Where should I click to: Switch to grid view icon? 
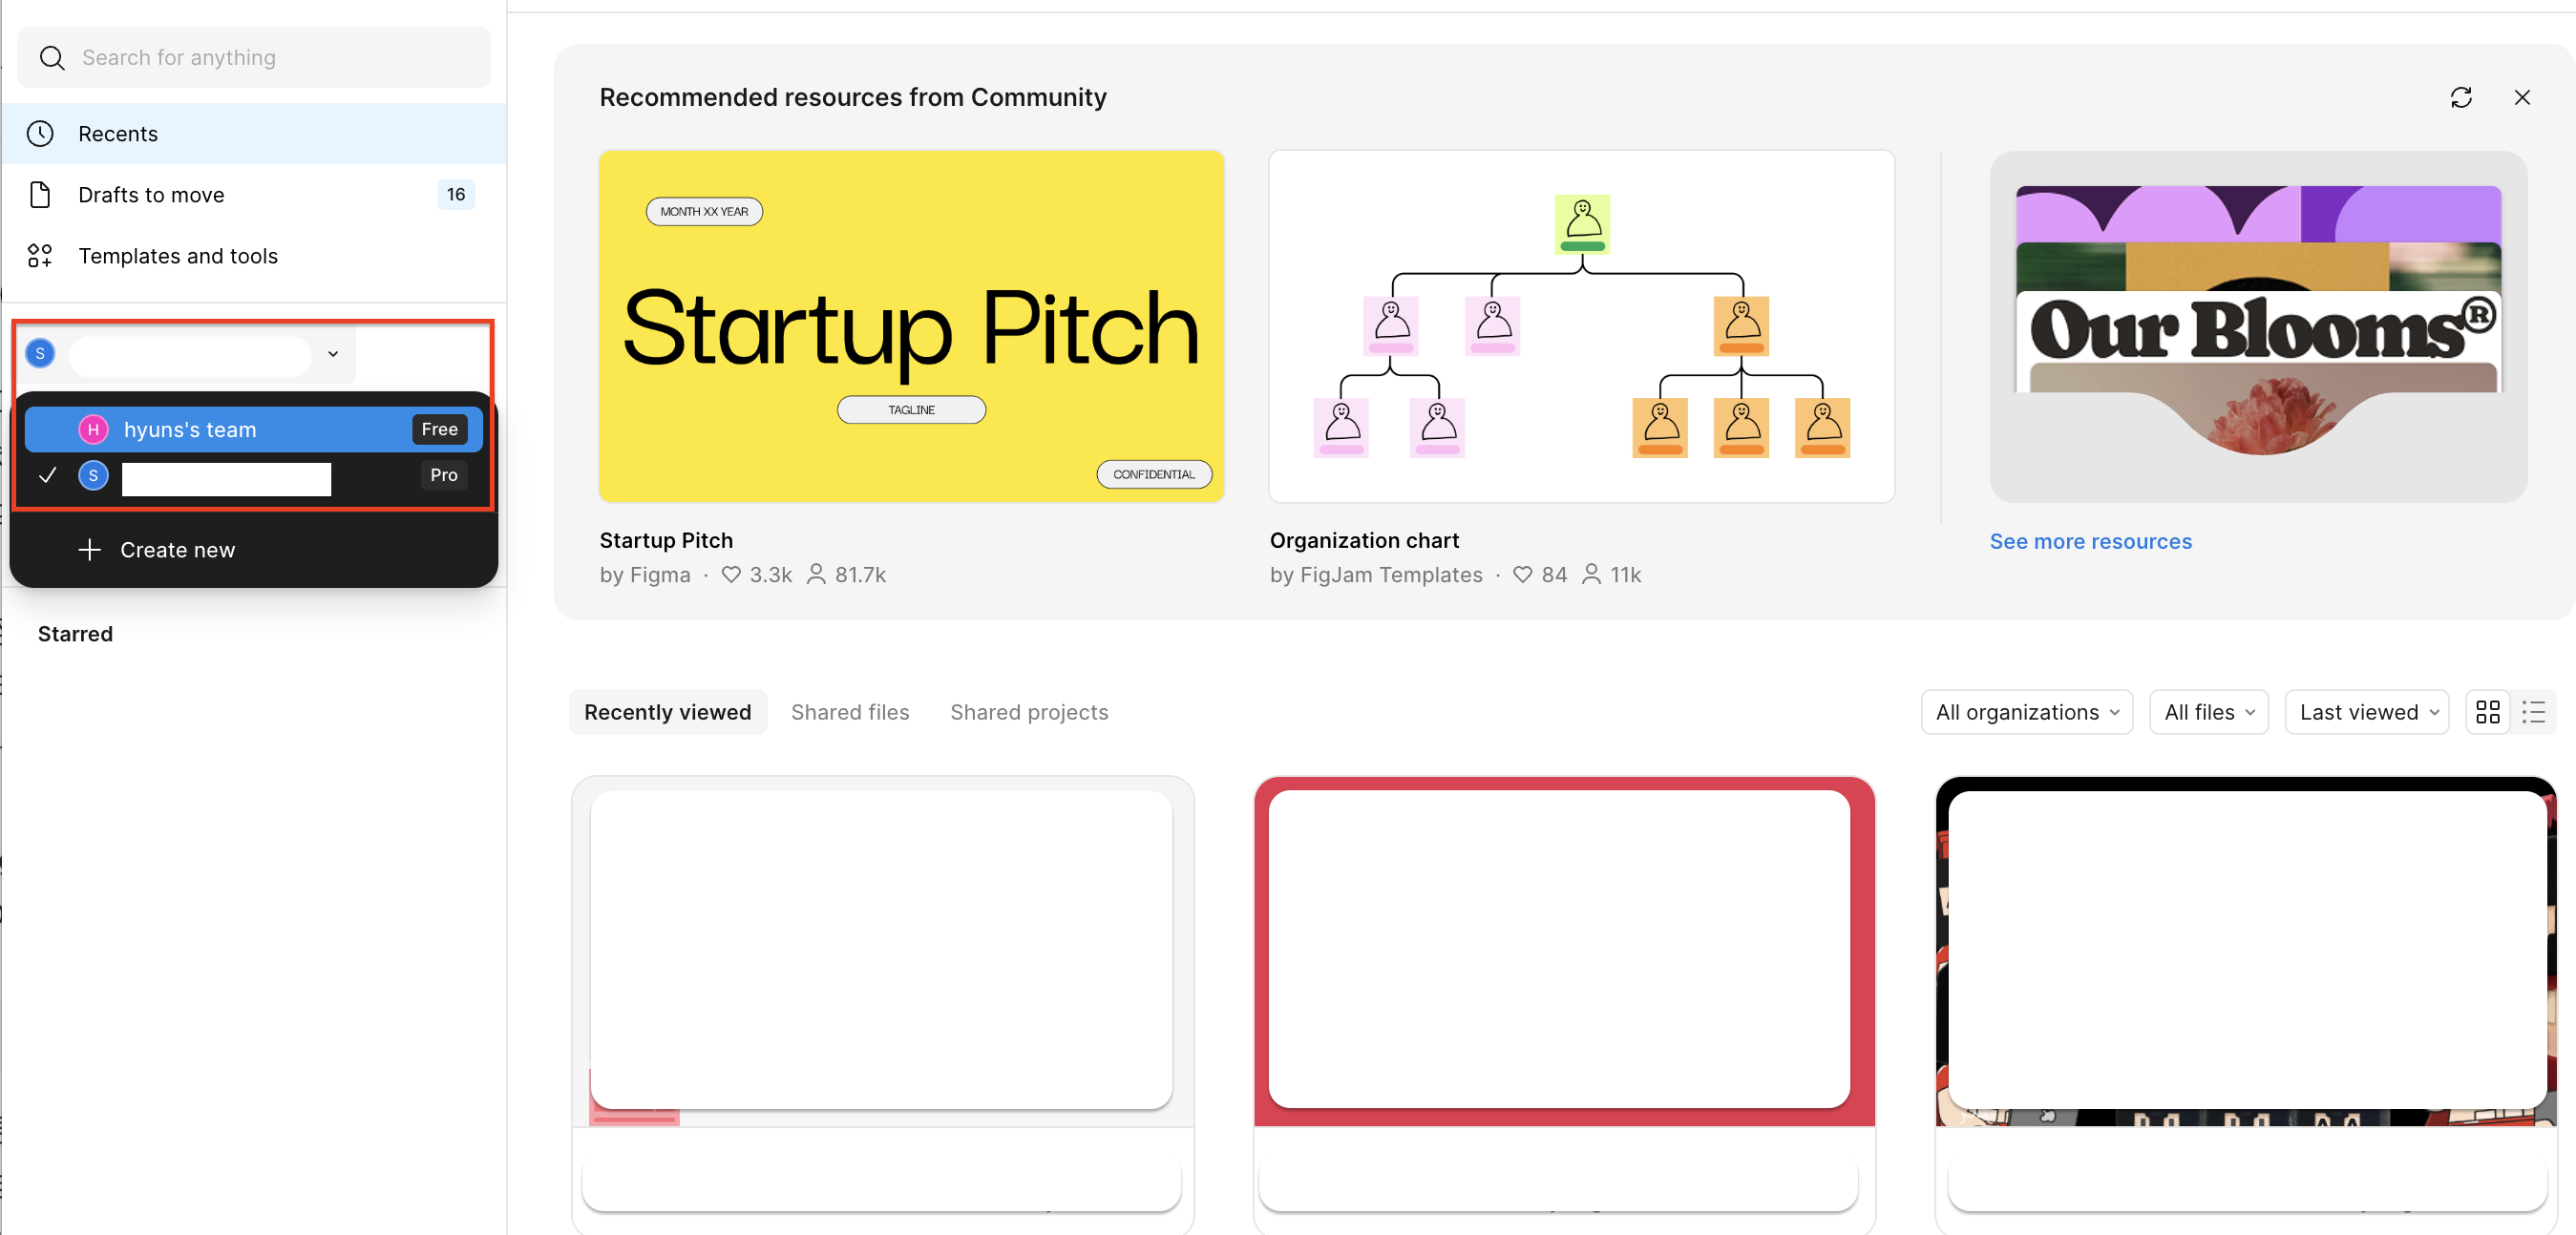(2487, 712)
